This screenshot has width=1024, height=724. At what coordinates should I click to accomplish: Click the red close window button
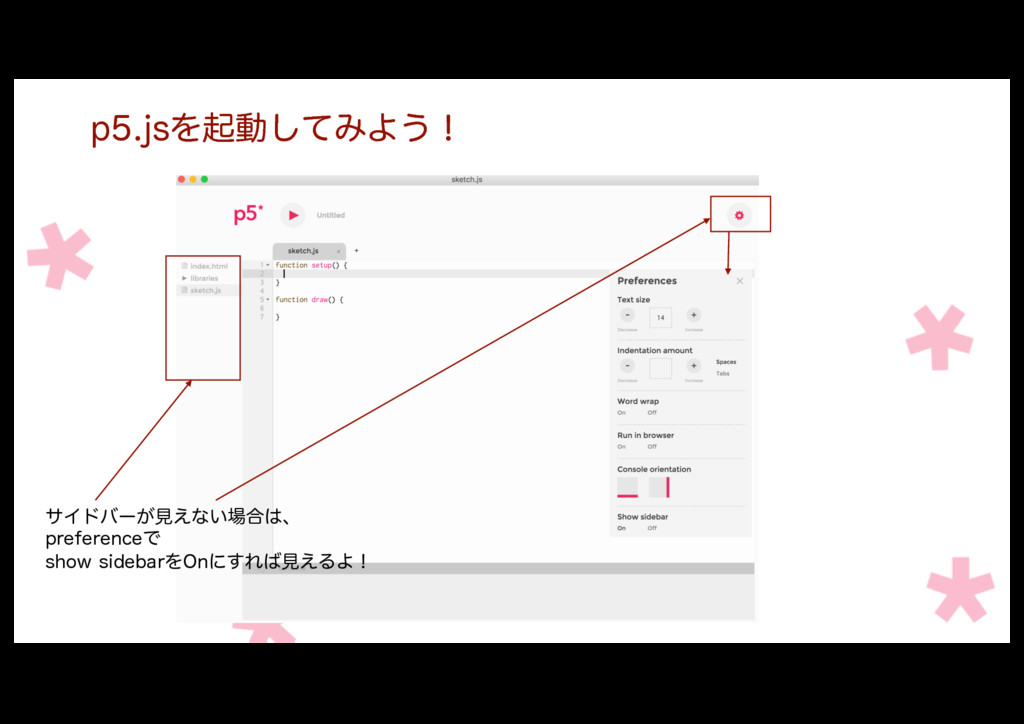[x=182, y=179]
